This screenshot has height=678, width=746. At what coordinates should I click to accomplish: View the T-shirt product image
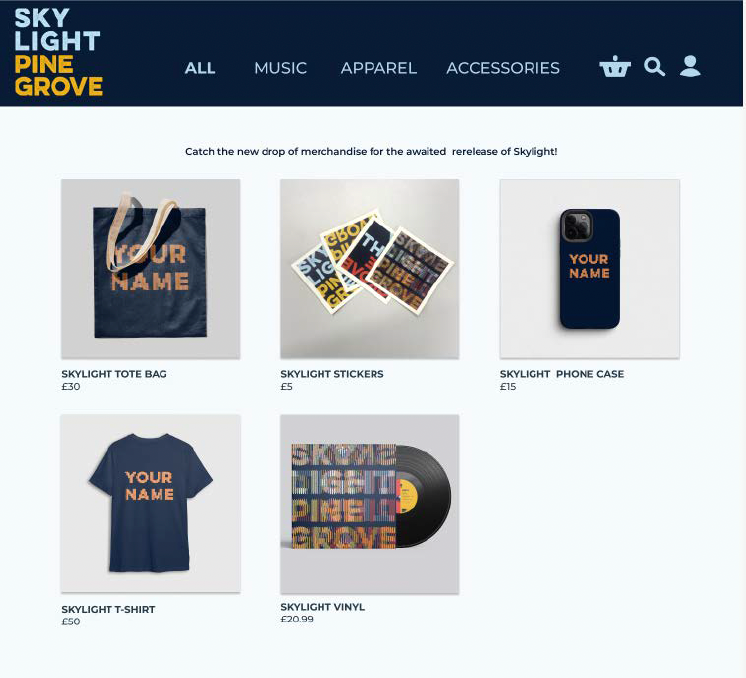[150, 503]
